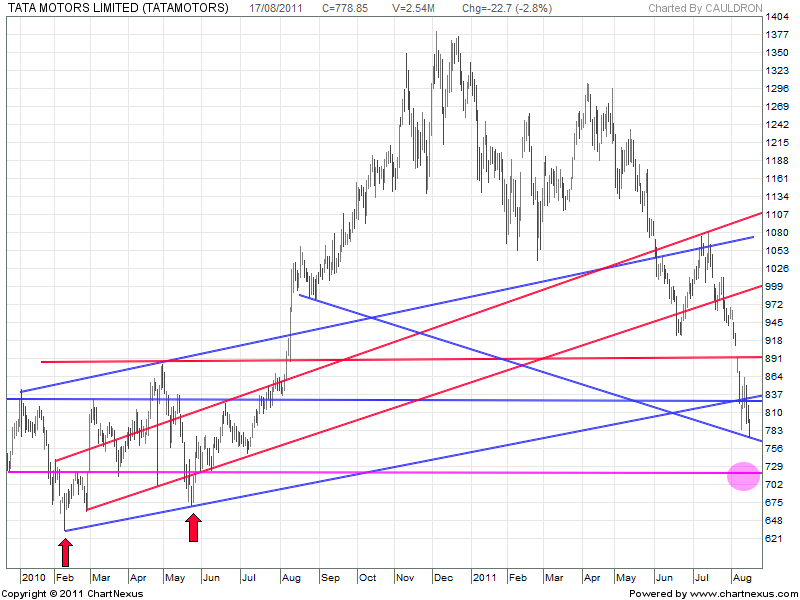Click the Dec month label on axis
Screen dimensions: 800x600
(x=441, y=577)
